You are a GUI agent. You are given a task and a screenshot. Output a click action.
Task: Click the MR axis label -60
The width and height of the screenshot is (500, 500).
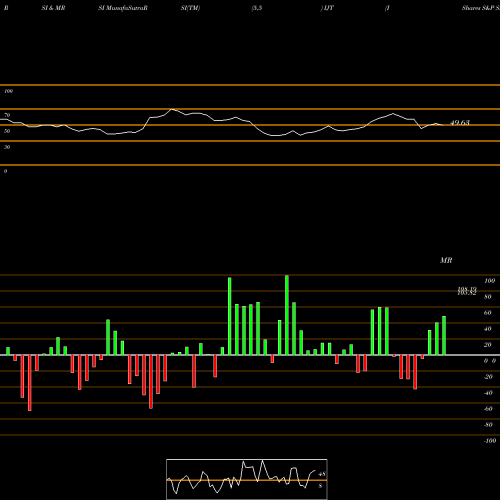488,409
